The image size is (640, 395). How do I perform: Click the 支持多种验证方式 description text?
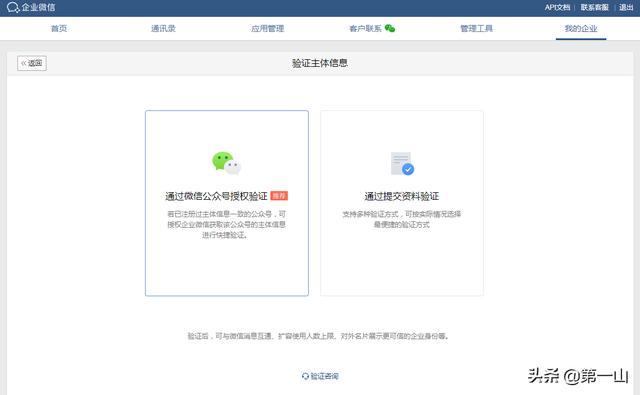point(402,219)
